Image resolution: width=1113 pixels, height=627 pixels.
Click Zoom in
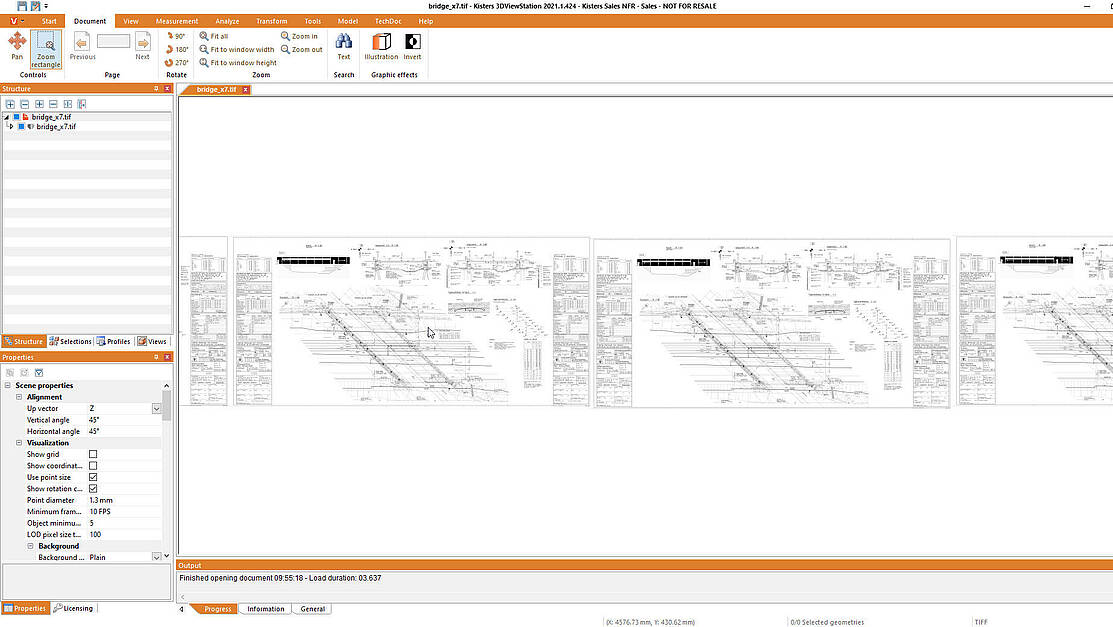point(299,36)
